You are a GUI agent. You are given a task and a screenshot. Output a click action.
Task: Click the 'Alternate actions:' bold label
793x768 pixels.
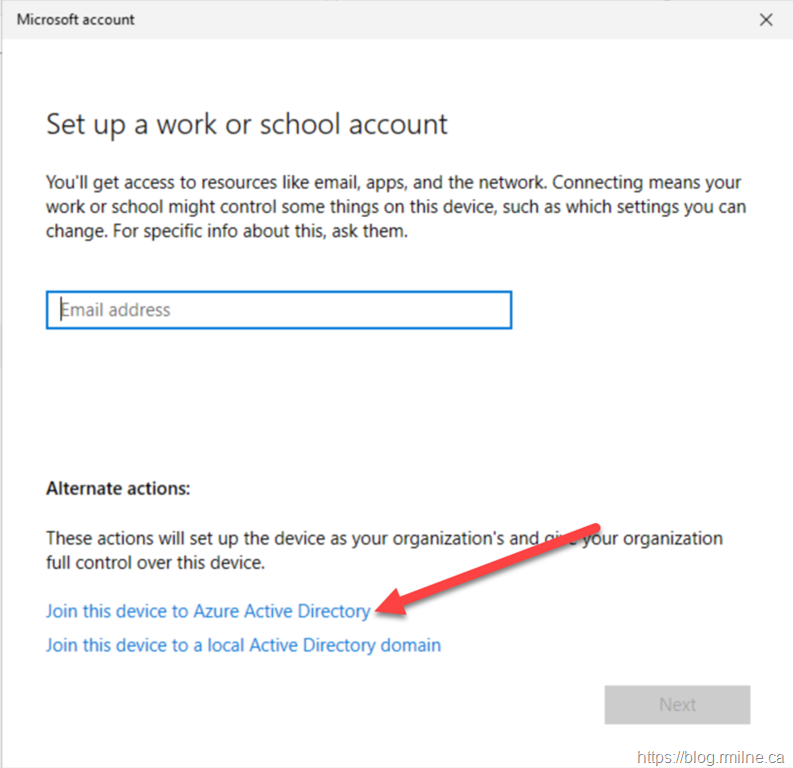[x=118, y=489]
